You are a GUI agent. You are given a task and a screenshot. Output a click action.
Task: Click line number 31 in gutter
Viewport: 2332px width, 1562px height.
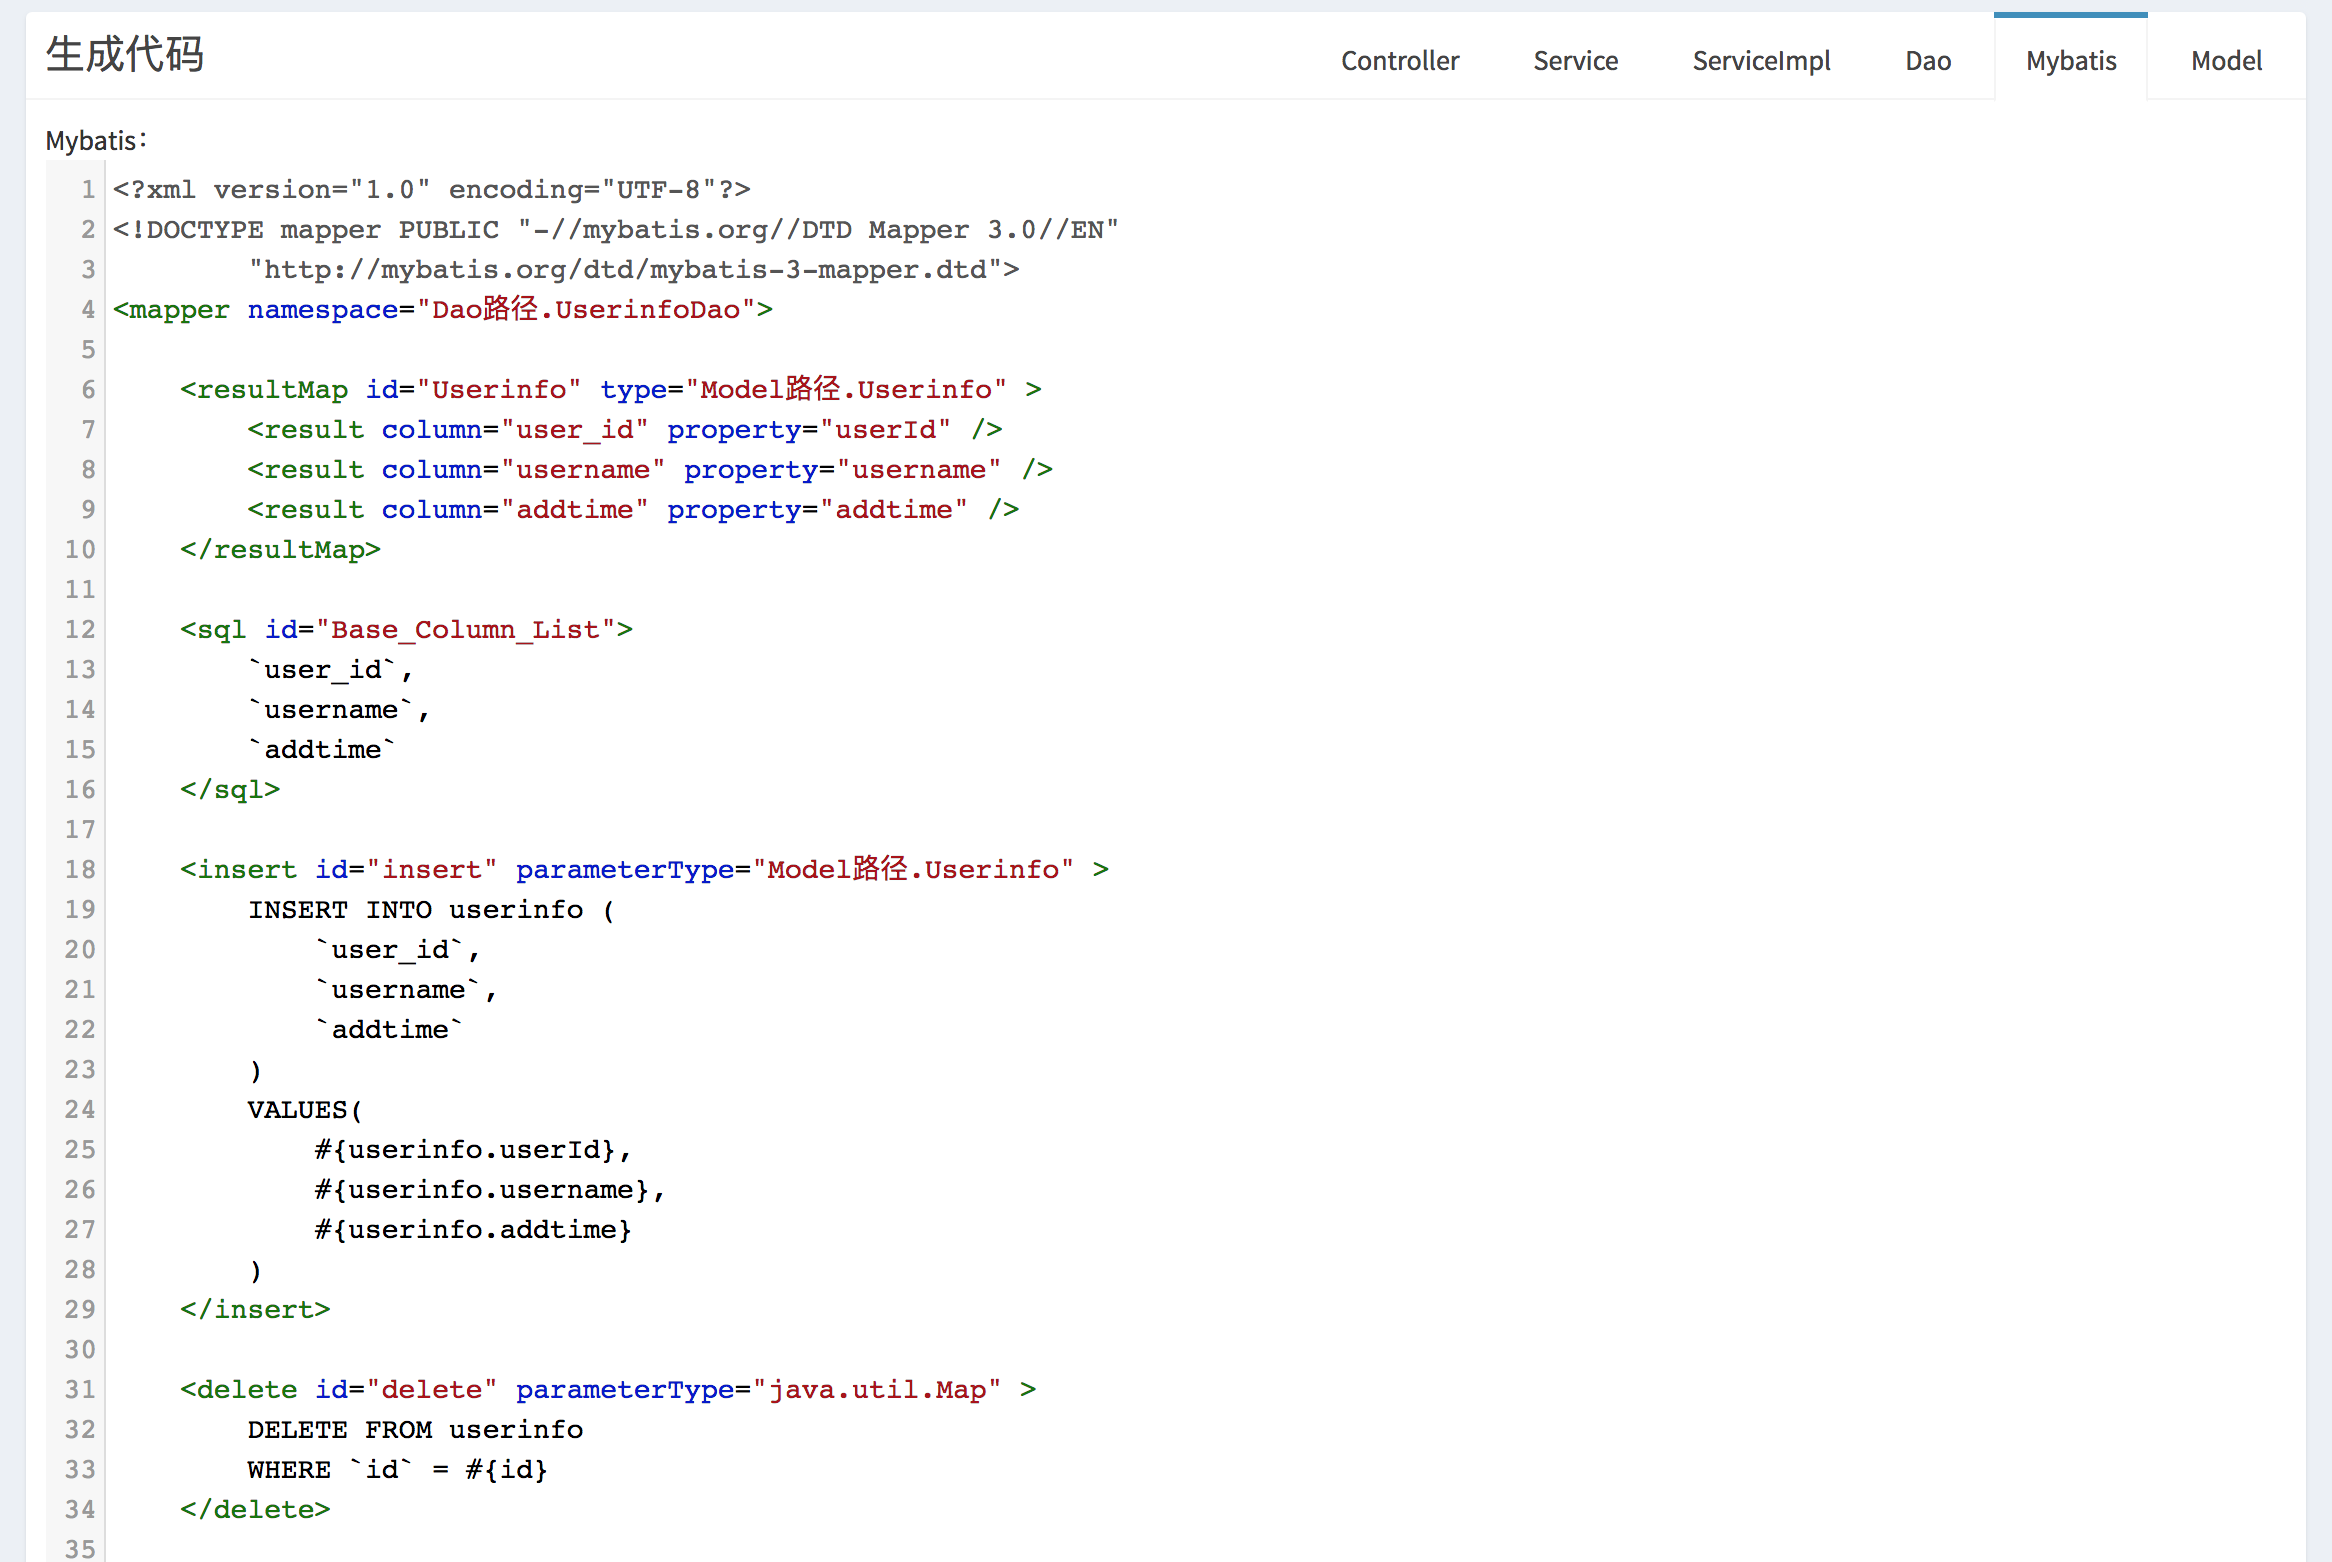[x=80, y=1389]
